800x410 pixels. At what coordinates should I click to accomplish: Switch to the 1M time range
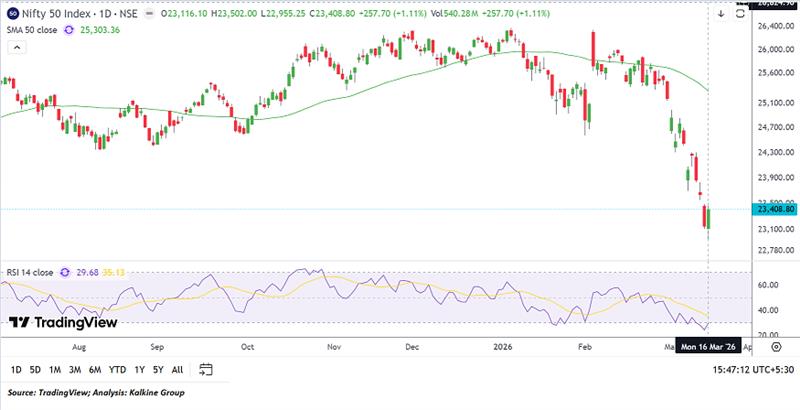coord(57,369)
